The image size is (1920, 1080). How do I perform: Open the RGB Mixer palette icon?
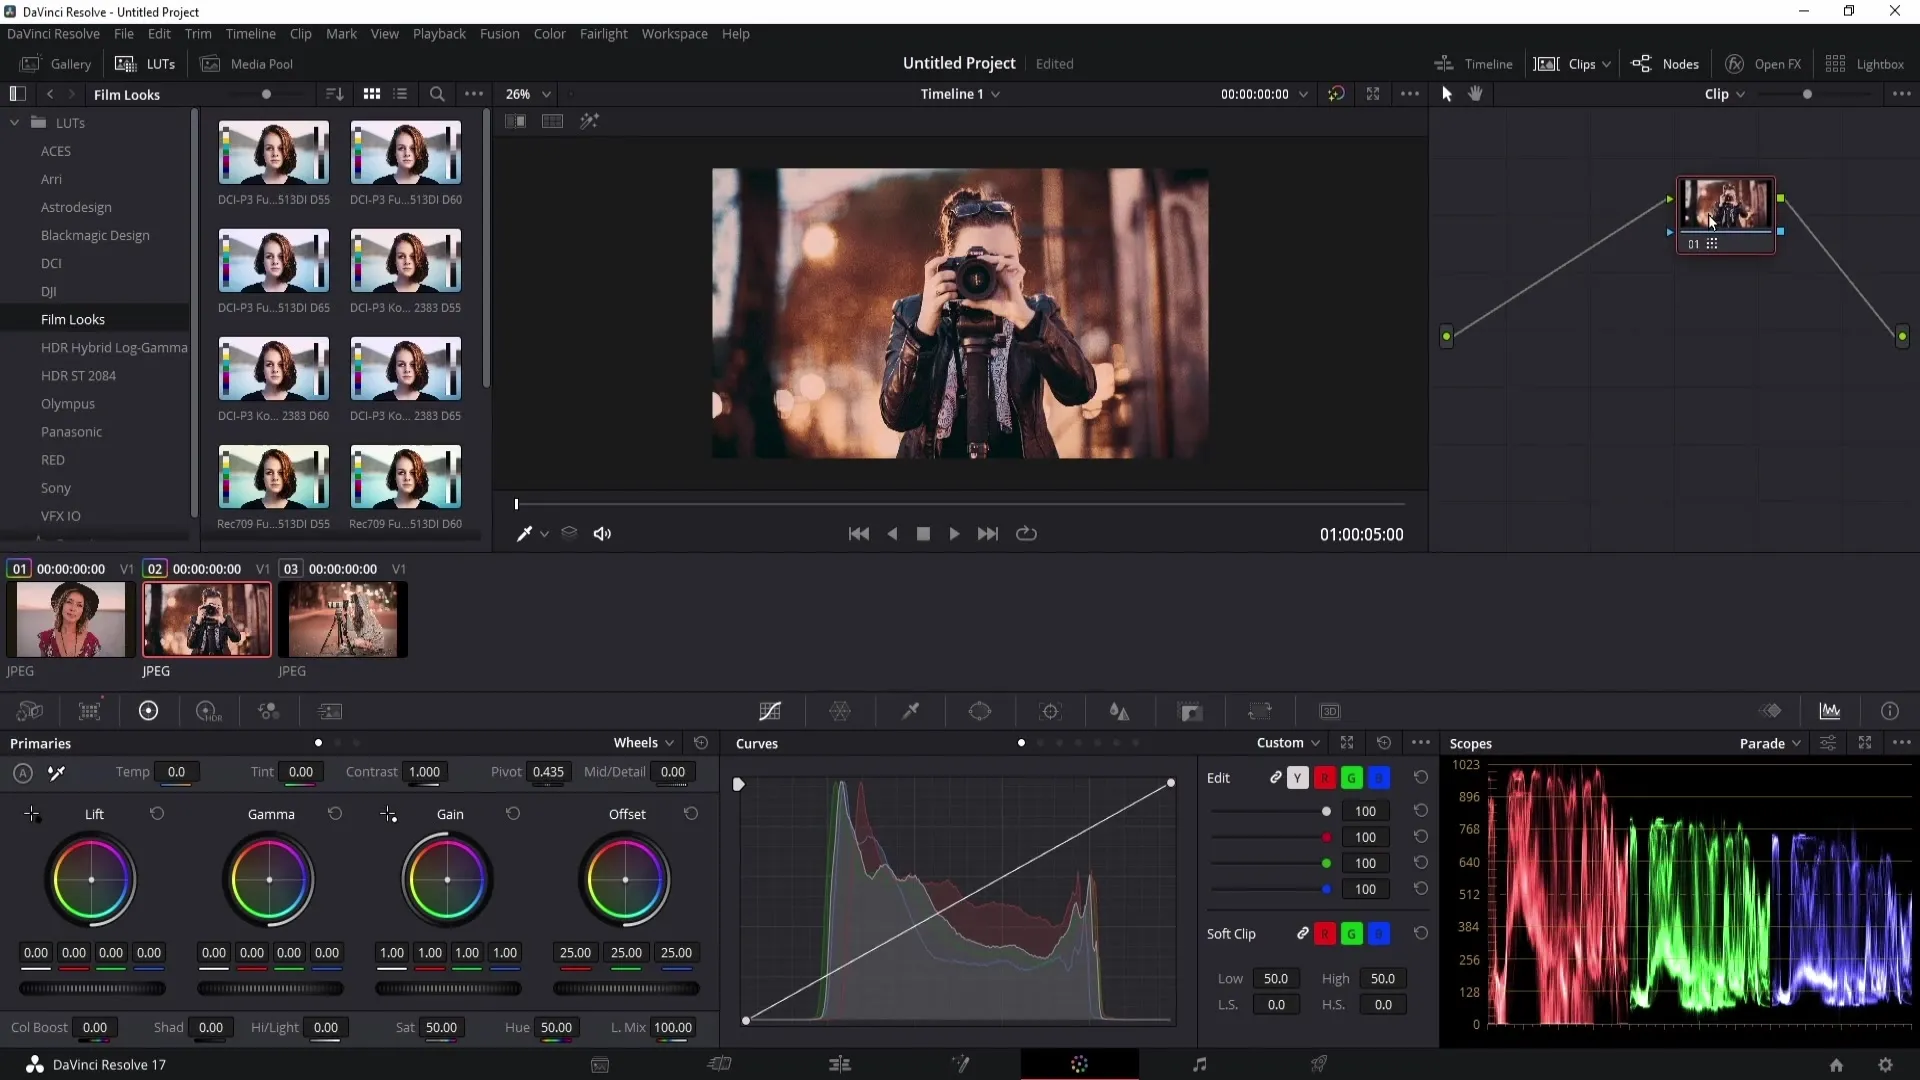[269, 711]
